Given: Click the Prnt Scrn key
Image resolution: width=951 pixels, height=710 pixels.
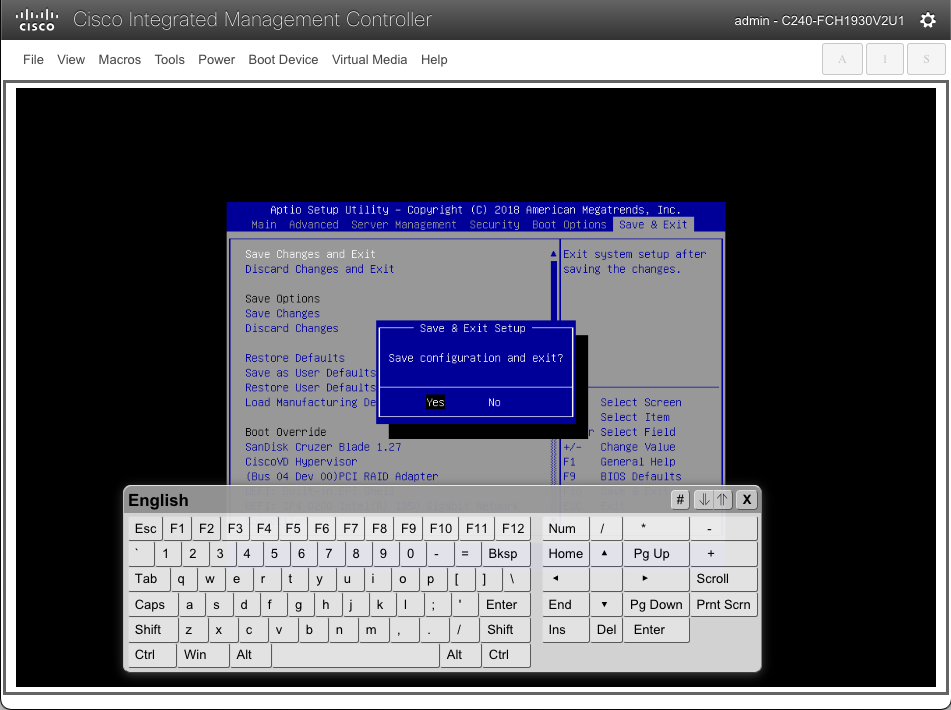Looking at the screenshot, I should (x=724, y=604).
